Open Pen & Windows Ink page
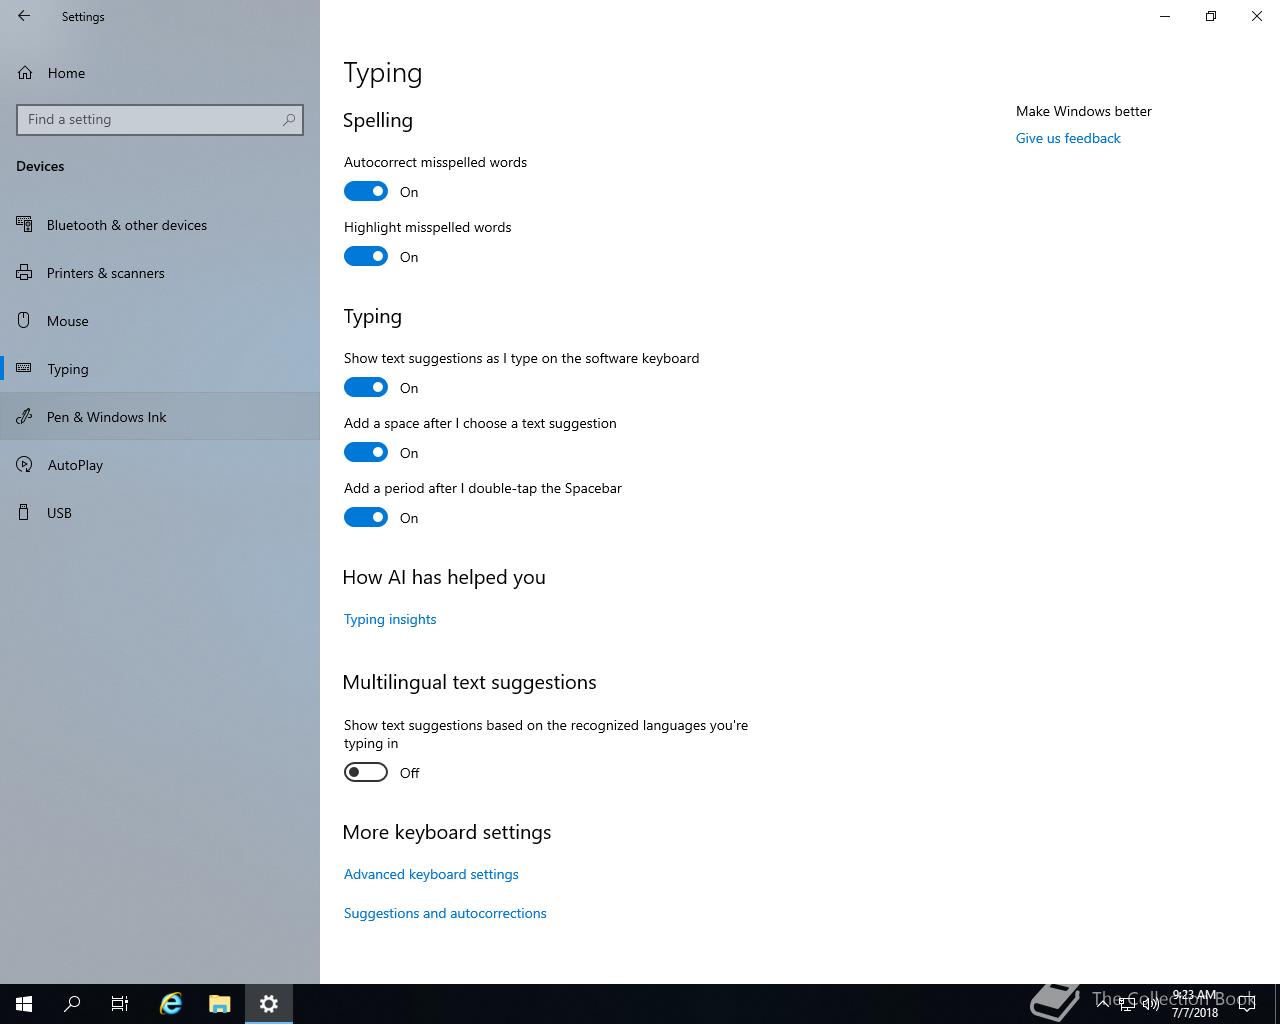This screenshot has width=1280, height=1024. (160, 417)
